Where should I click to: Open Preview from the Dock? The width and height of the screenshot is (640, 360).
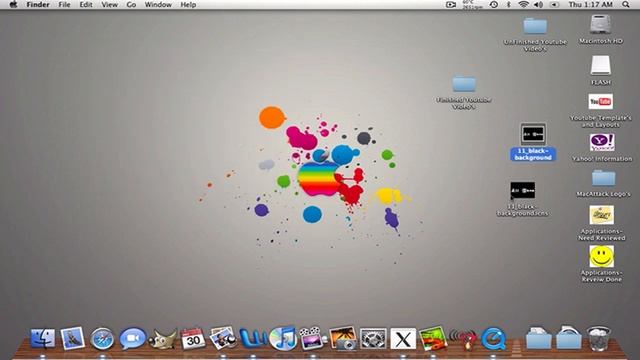[x=223, y=338]
